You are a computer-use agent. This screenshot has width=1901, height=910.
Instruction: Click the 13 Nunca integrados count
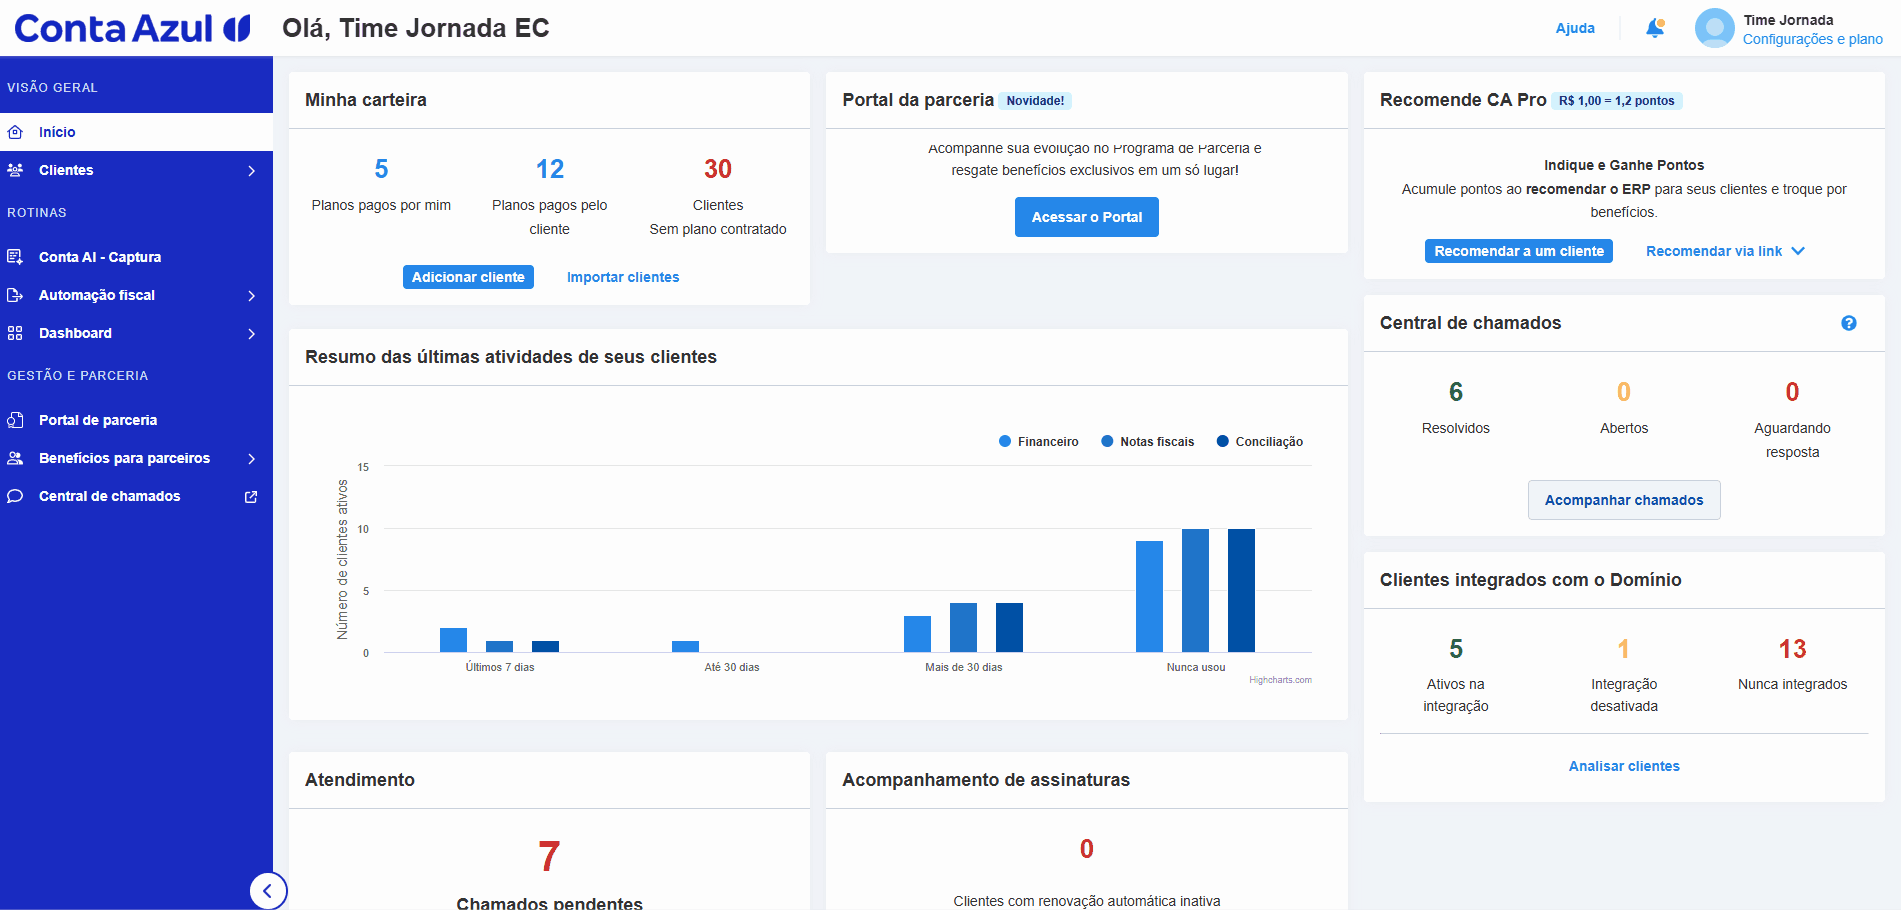[1792, 649]
